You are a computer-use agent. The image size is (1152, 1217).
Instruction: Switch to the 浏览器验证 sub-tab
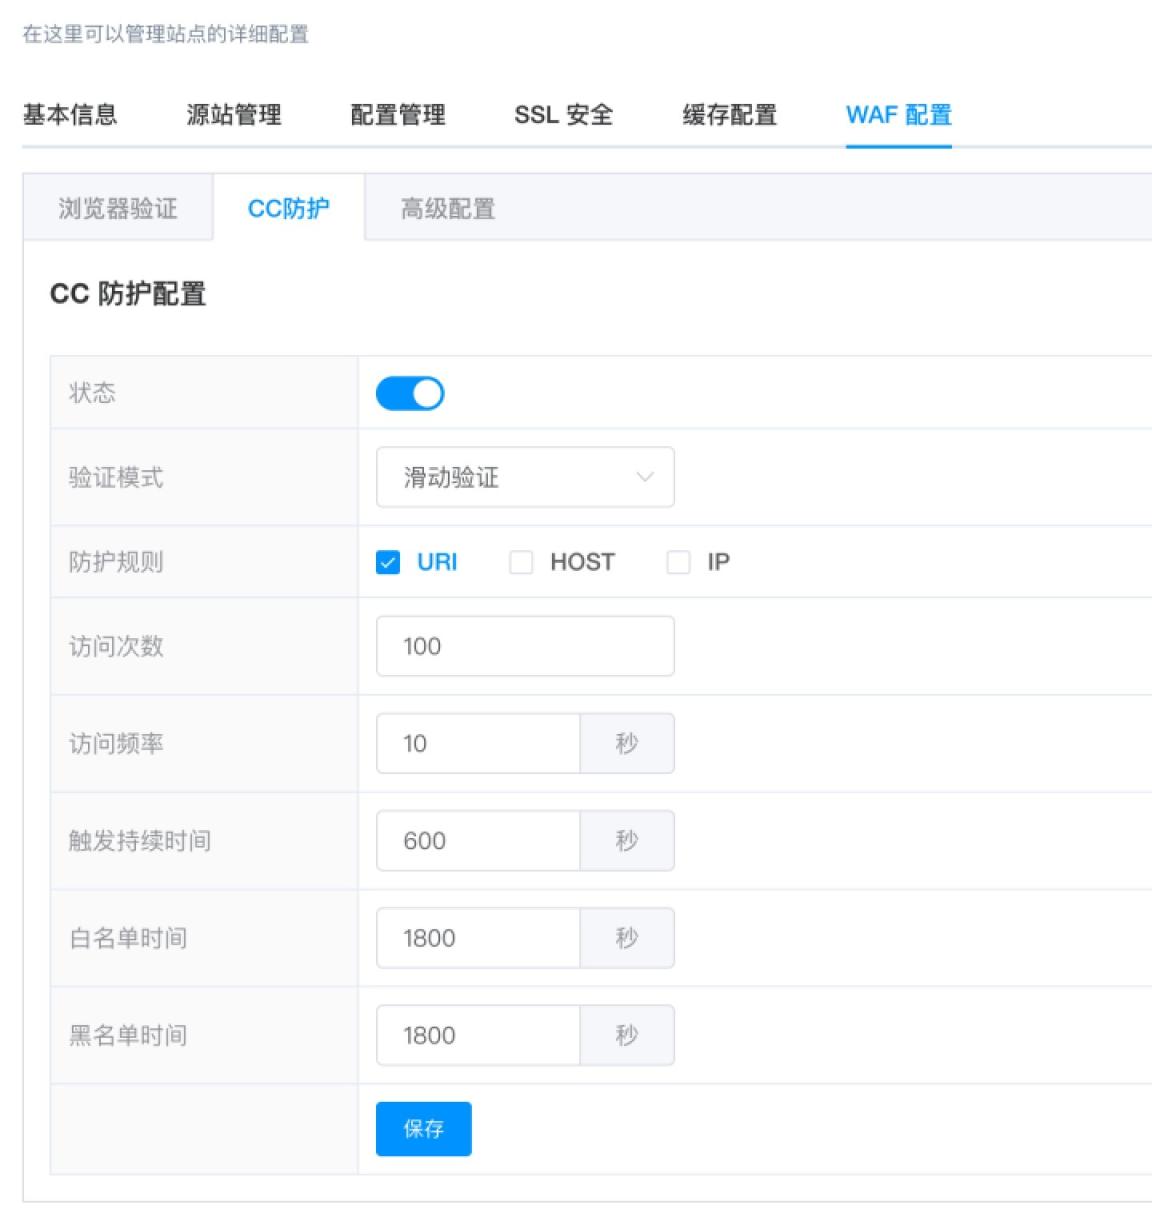tap(117, 208)
